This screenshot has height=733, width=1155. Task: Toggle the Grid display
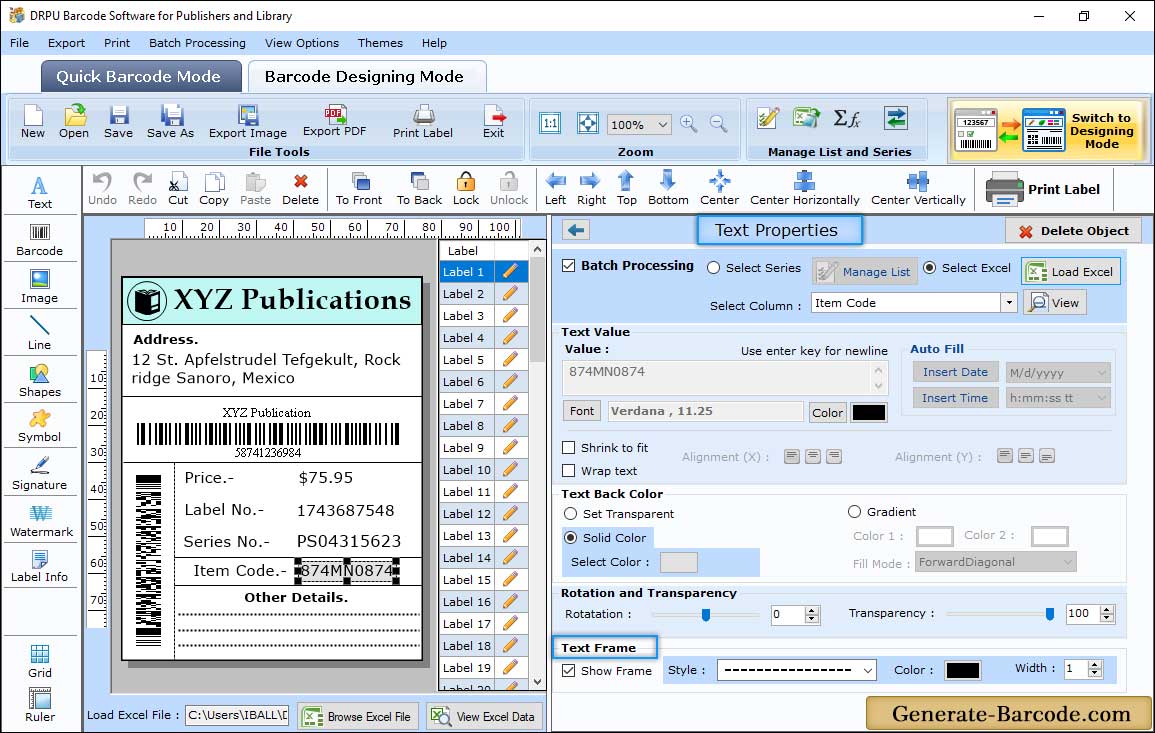click(40, 661)
